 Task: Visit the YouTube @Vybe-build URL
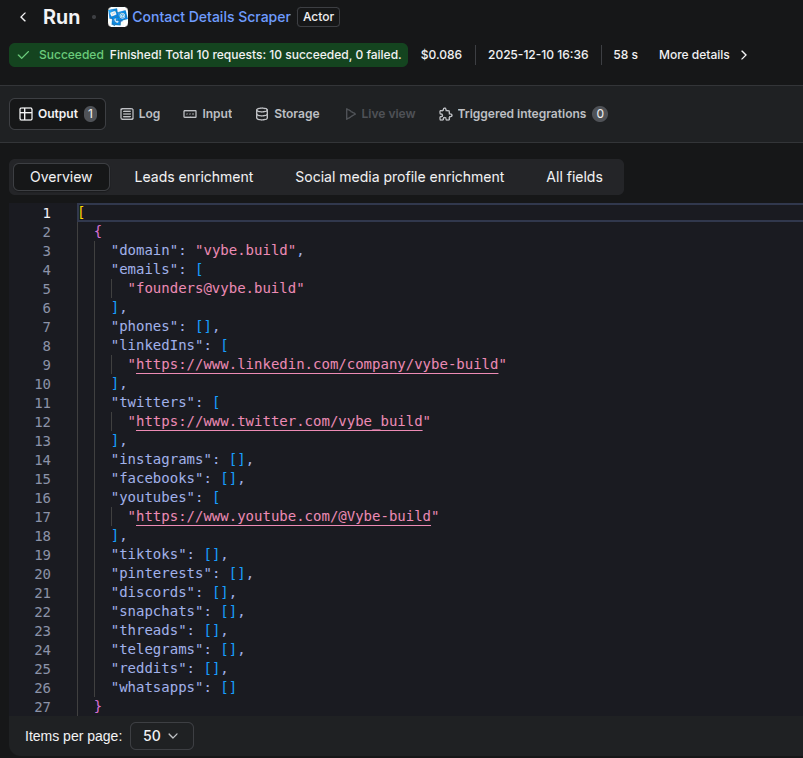(x=287, y=516)
